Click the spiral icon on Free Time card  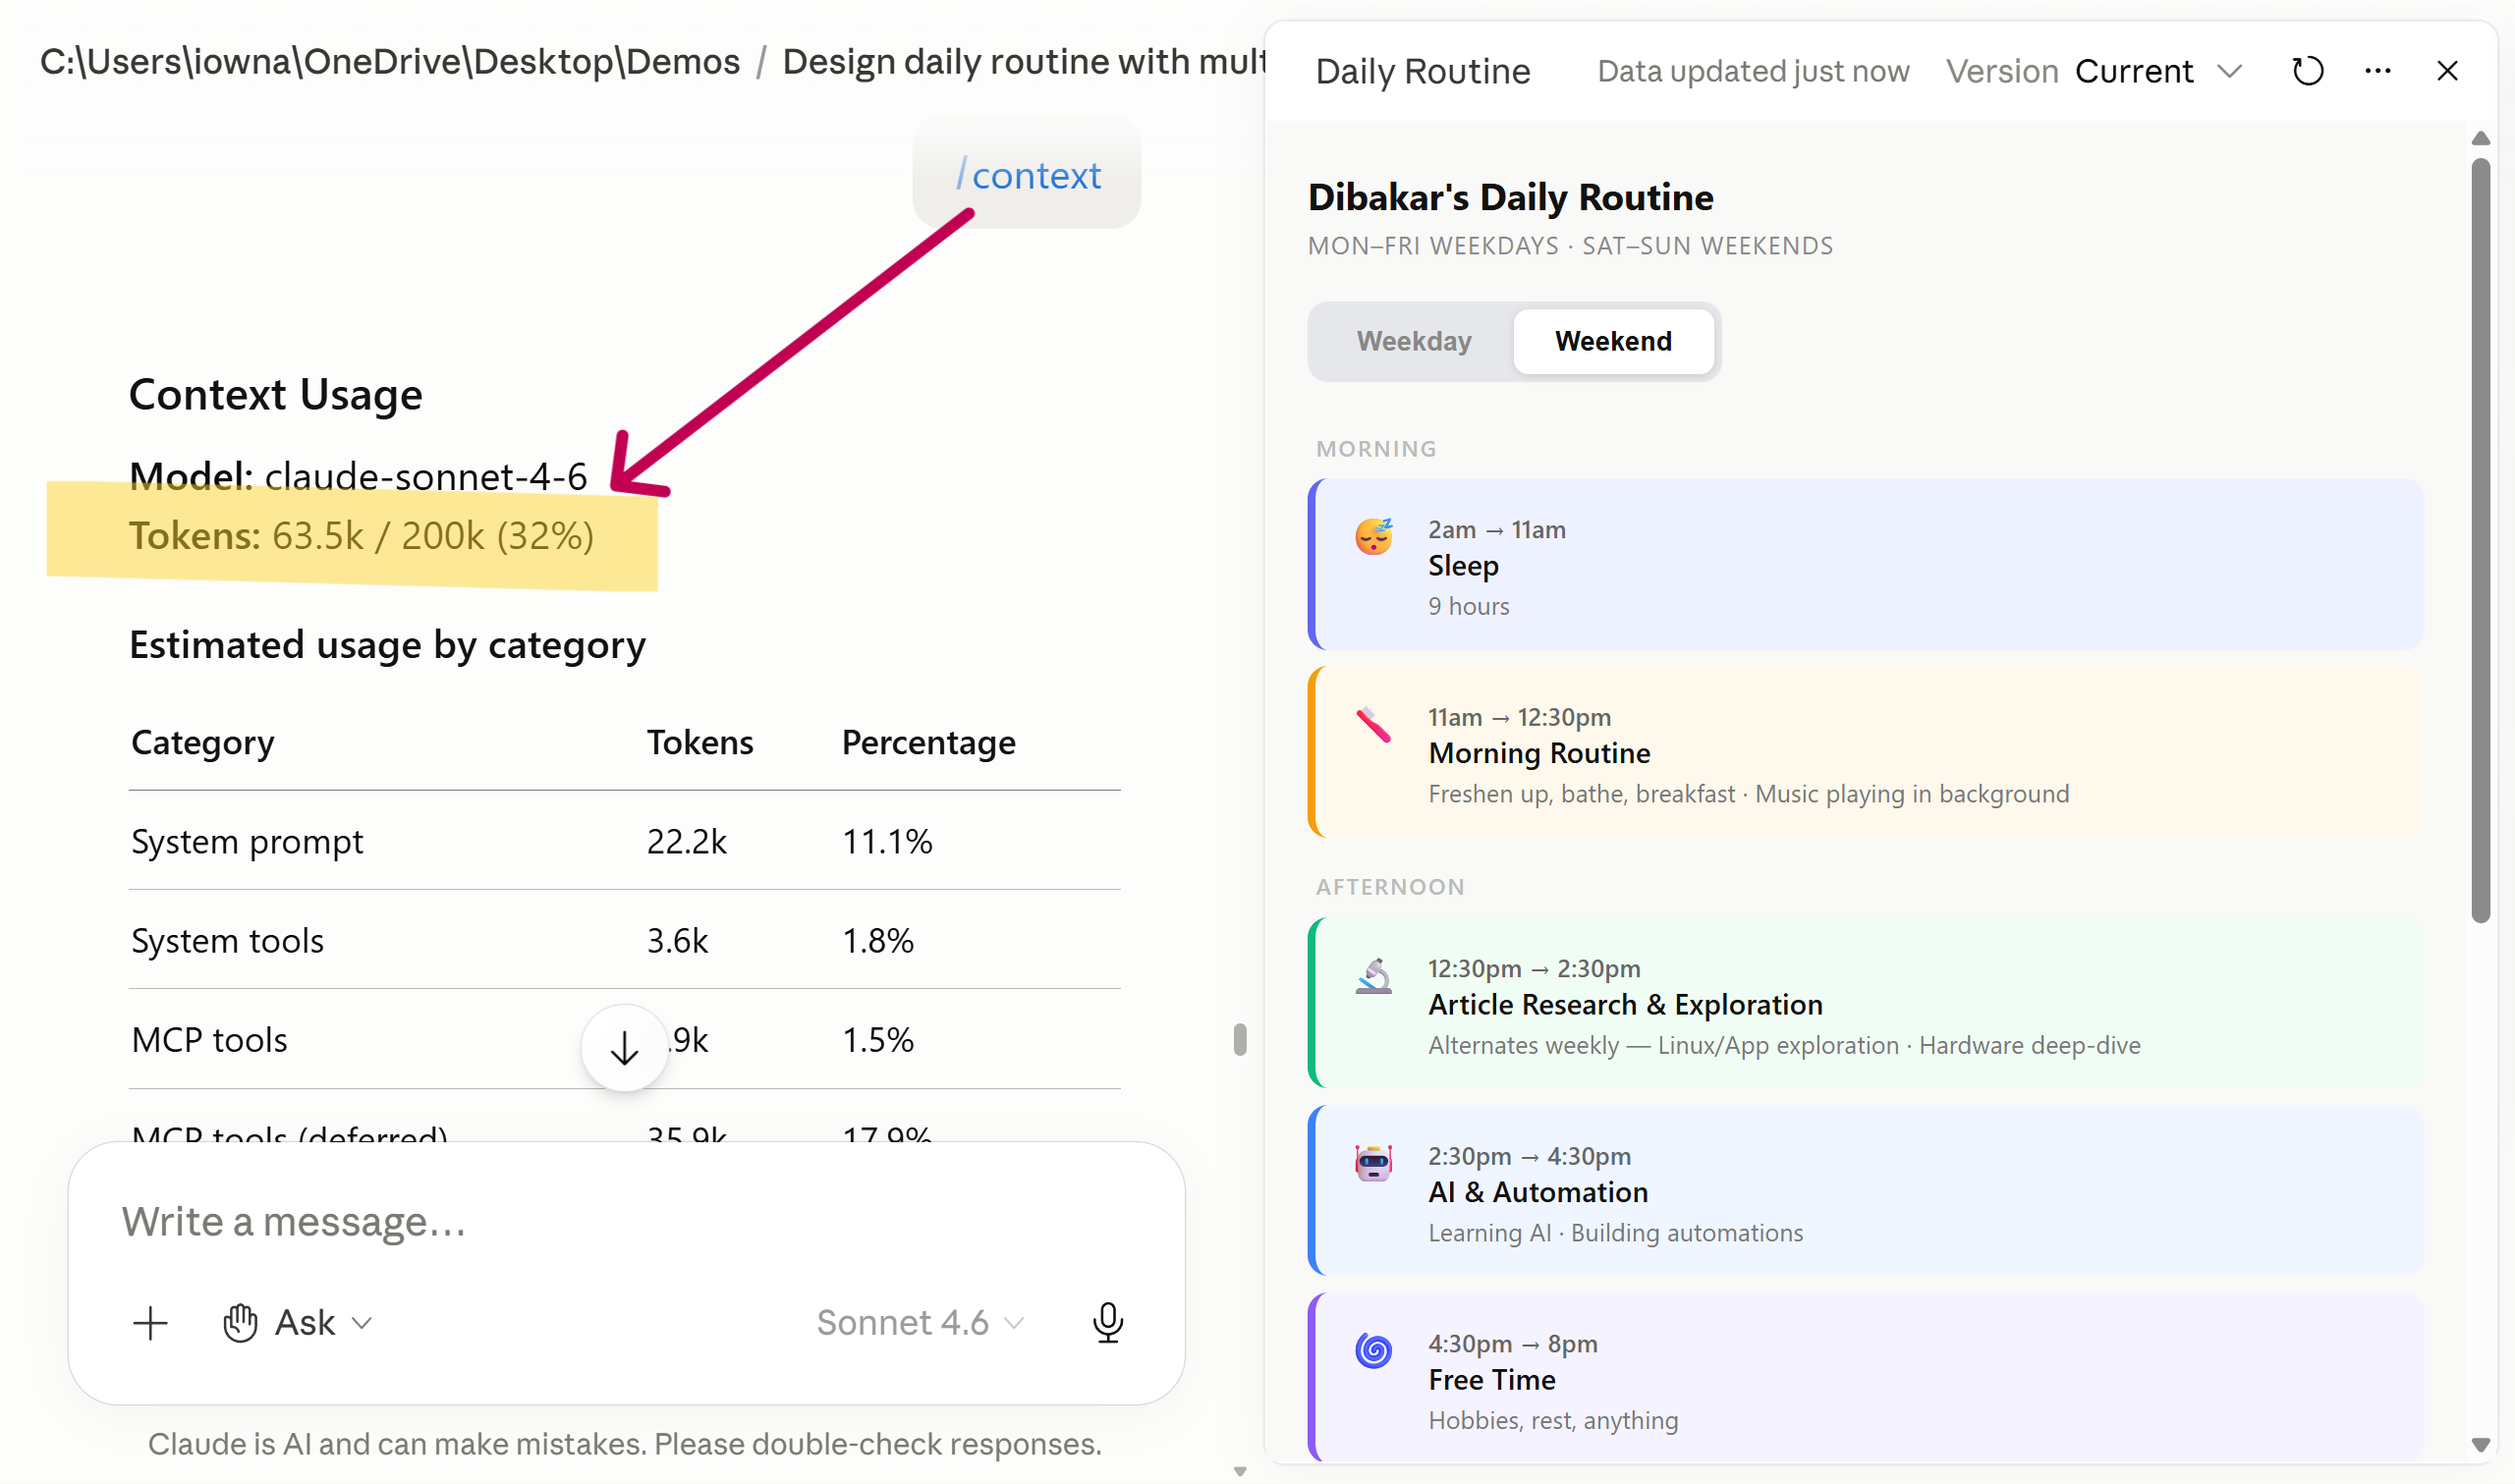click(1374, 1351)
